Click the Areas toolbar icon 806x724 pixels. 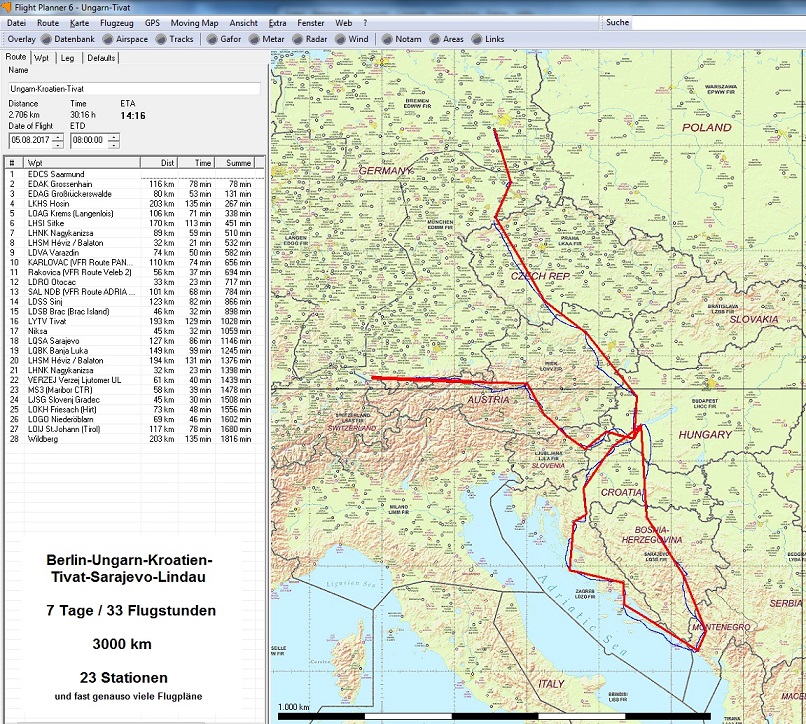tap(435, 39)
